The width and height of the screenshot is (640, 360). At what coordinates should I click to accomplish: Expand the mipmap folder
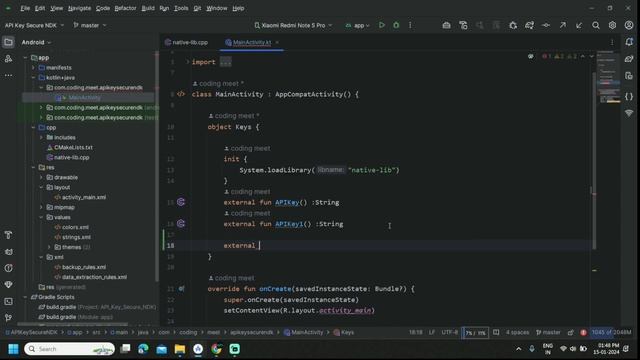coord(41,207)
